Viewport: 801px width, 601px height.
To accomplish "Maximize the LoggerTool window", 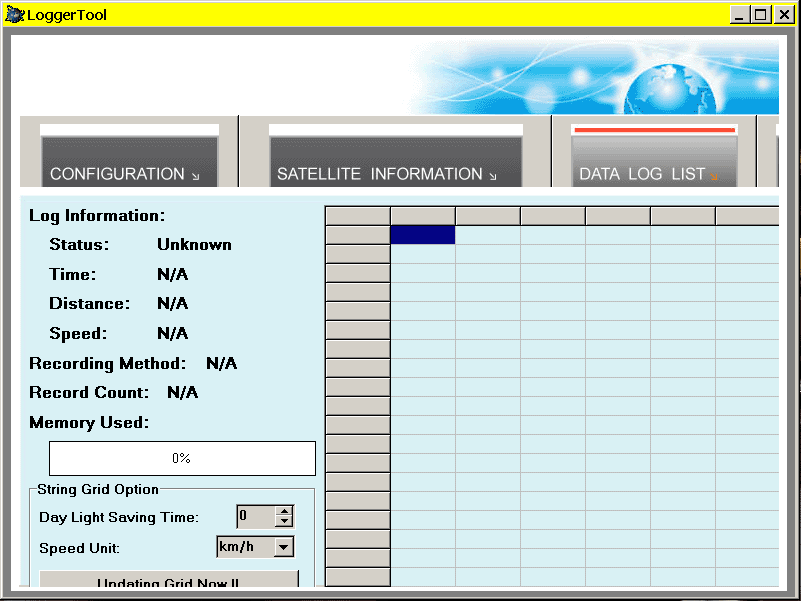I will [x=760, y=15].
